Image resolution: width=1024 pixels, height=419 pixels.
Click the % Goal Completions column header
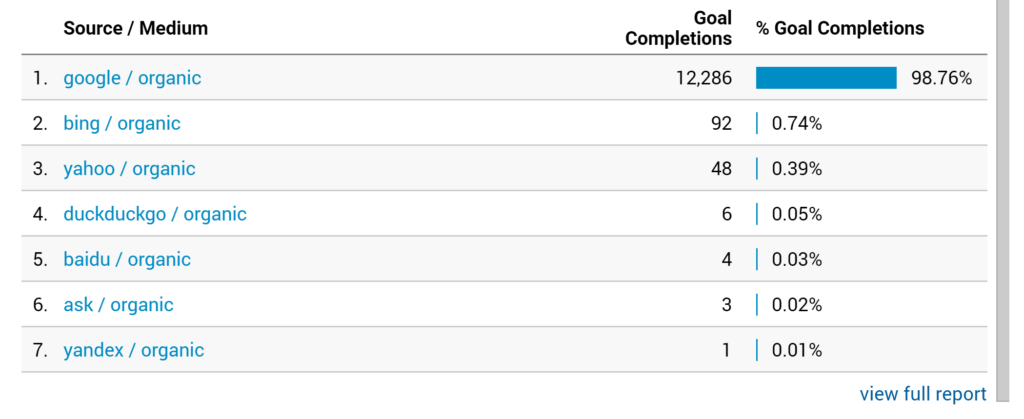coord(840,28)
